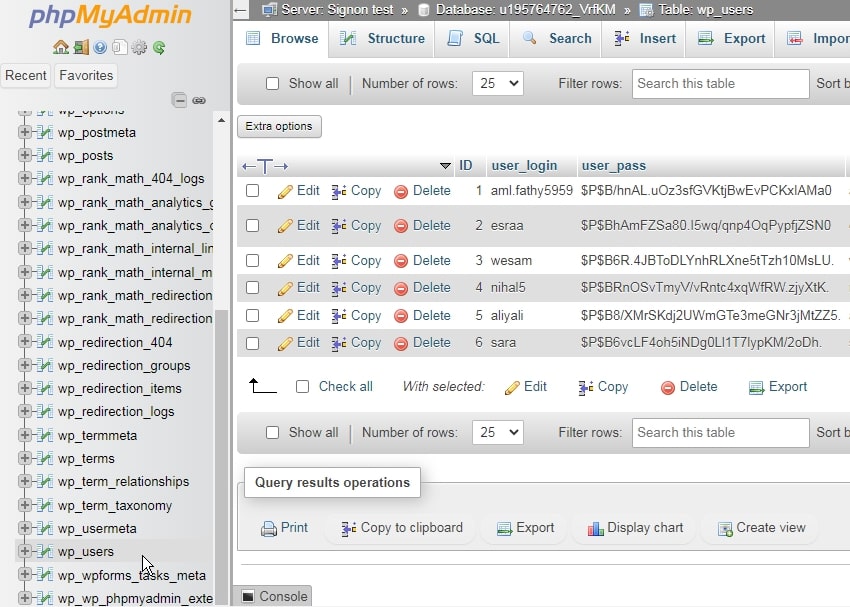
Task: Tick the checkbox for row aml.fathy5959
Action: [x=253, y=191]
